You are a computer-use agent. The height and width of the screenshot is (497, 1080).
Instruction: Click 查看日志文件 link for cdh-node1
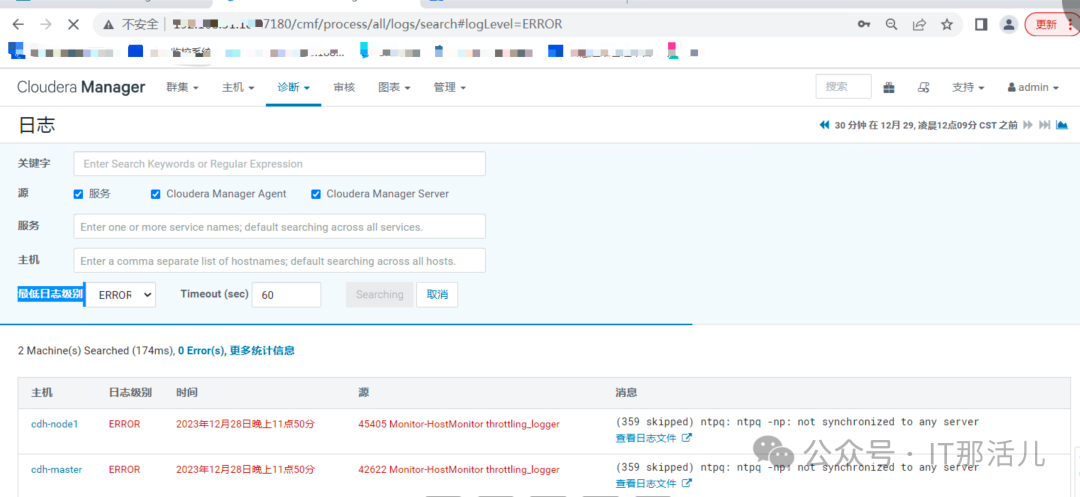tap(646, 438)
